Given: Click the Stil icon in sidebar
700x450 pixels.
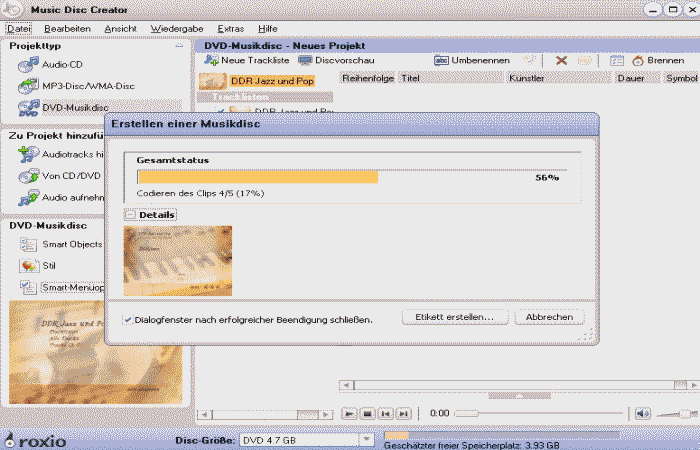Looking at the screenshot, I should [27, 266].
